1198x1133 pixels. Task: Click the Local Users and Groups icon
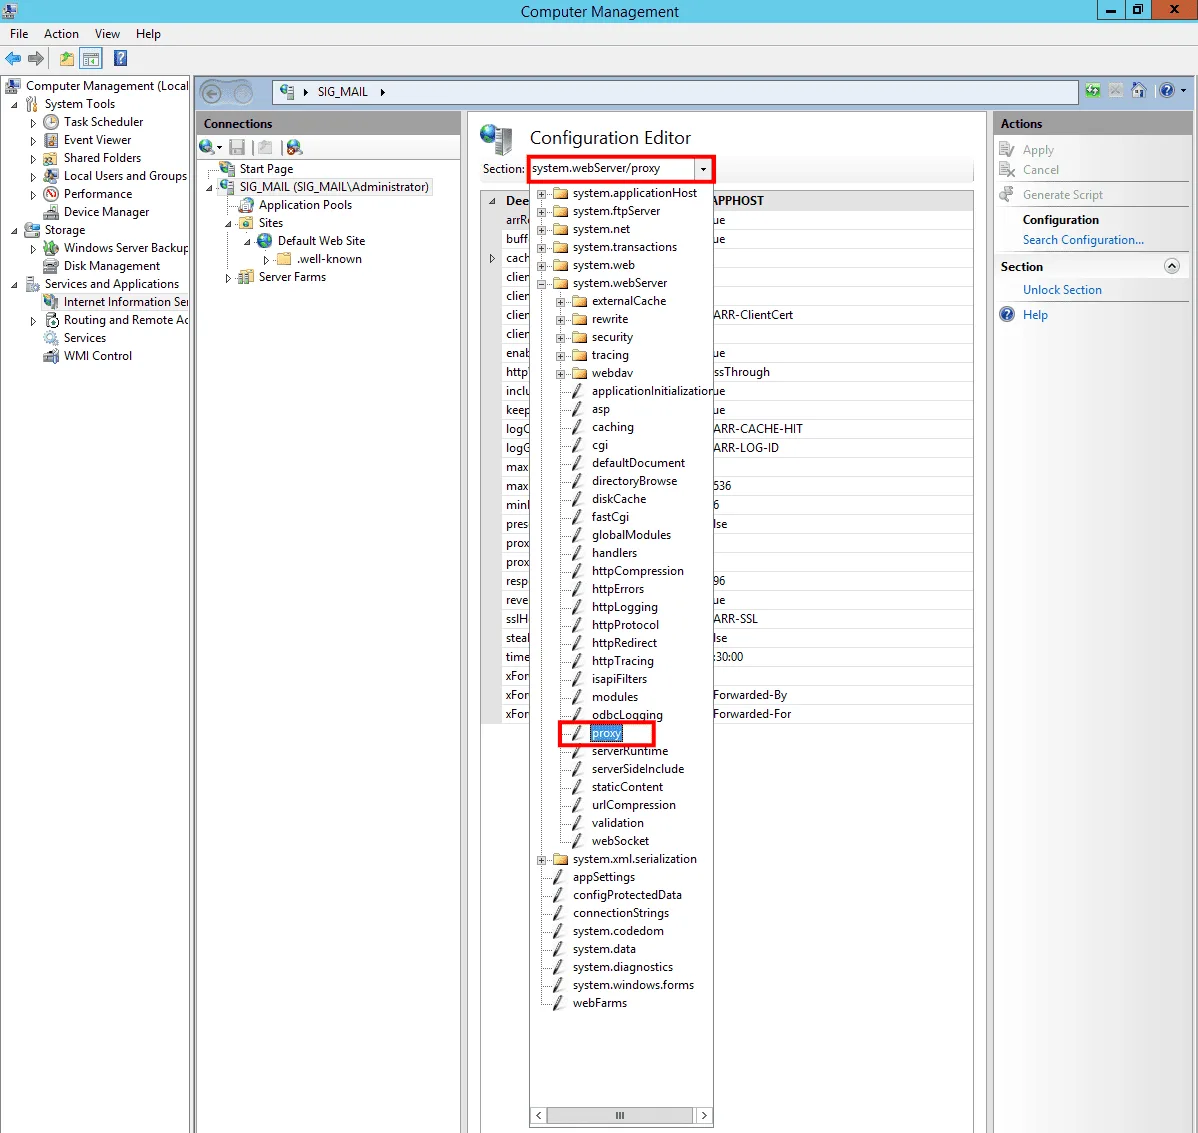coord(51,176)
